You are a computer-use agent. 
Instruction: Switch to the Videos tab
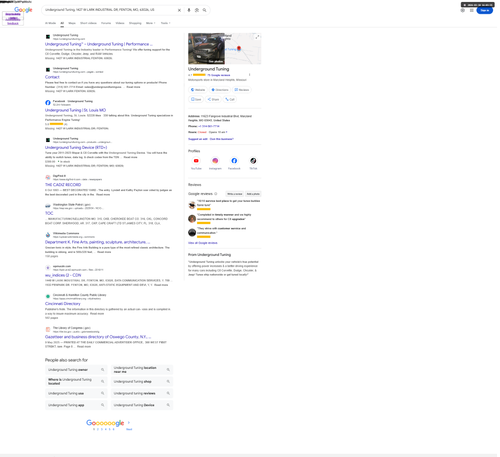[120, 23]
